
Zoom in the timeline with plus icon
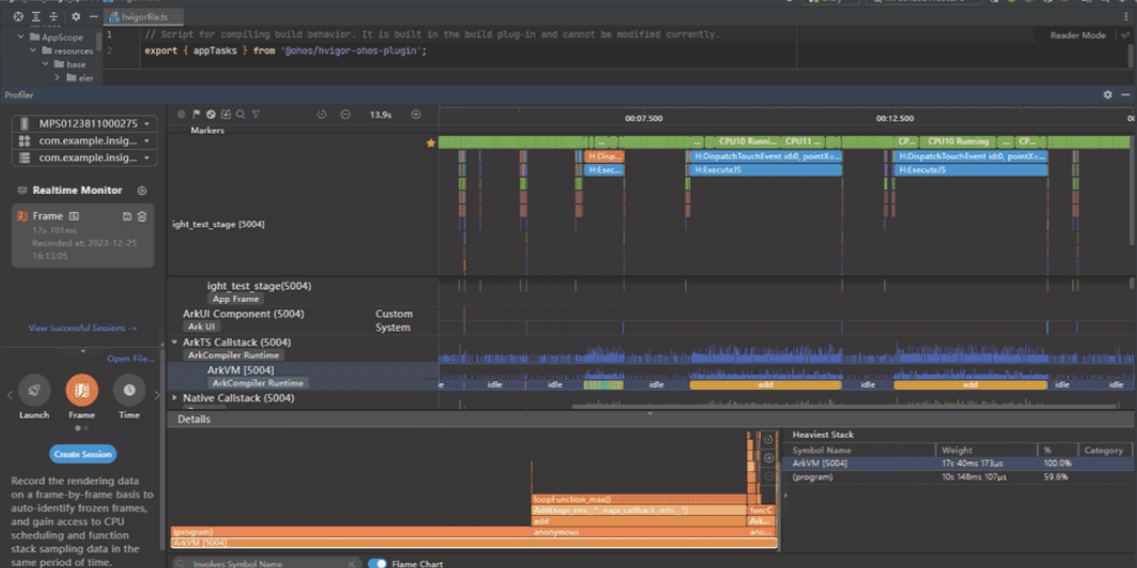[416, 115]
